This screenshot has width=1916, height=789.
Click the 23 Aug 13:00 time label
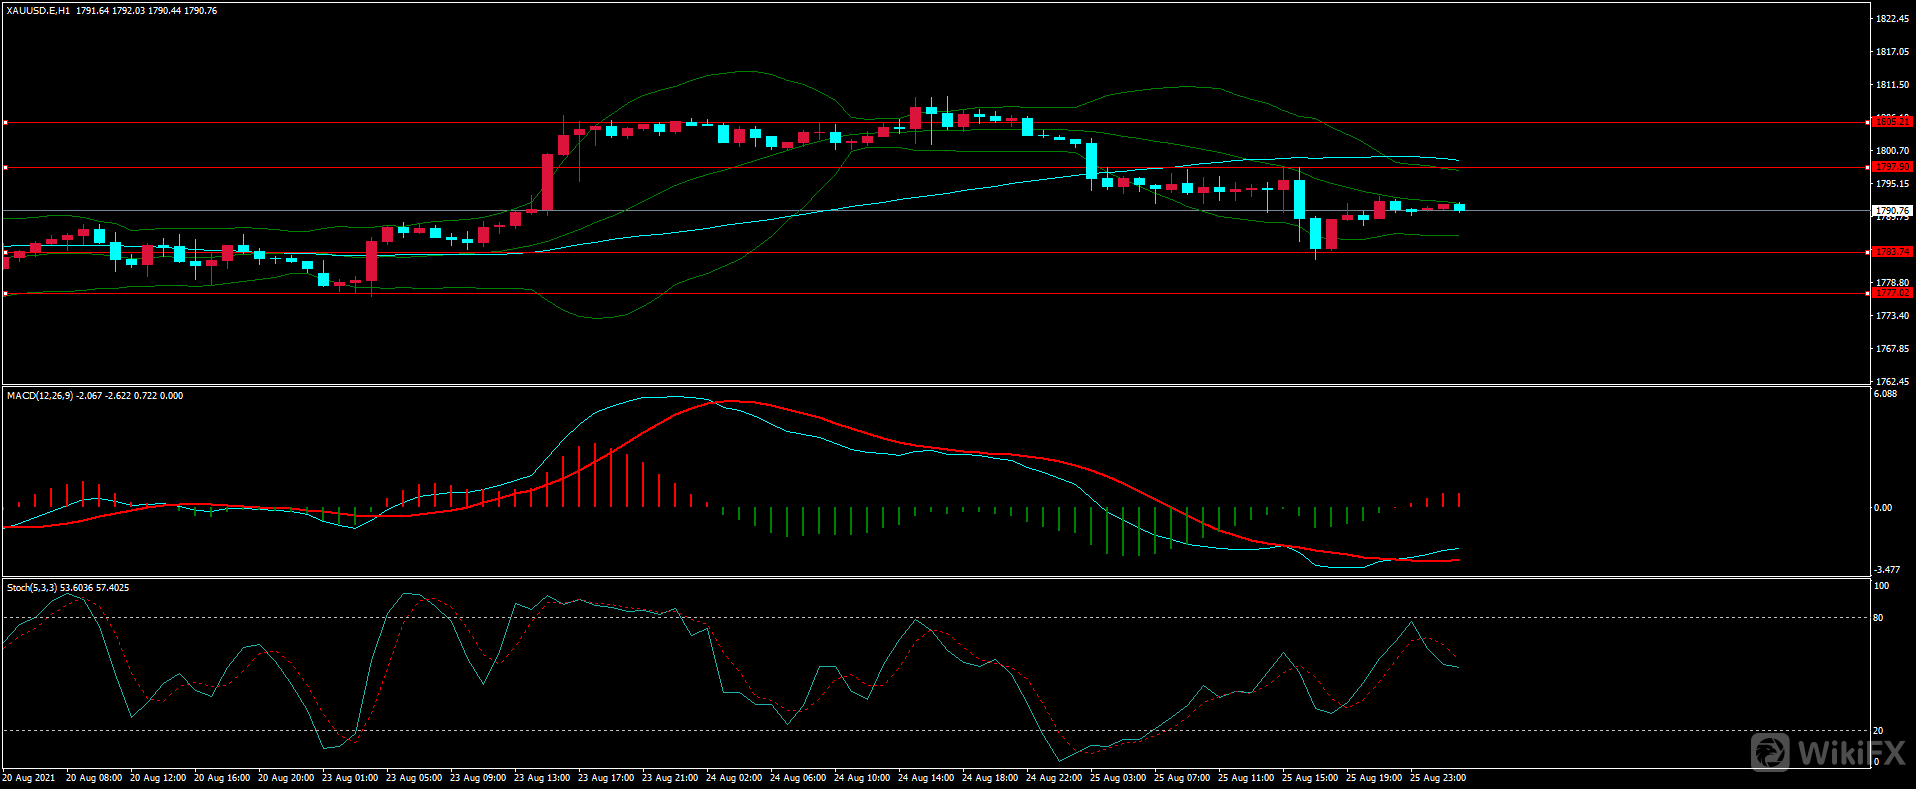pos(542,778)
